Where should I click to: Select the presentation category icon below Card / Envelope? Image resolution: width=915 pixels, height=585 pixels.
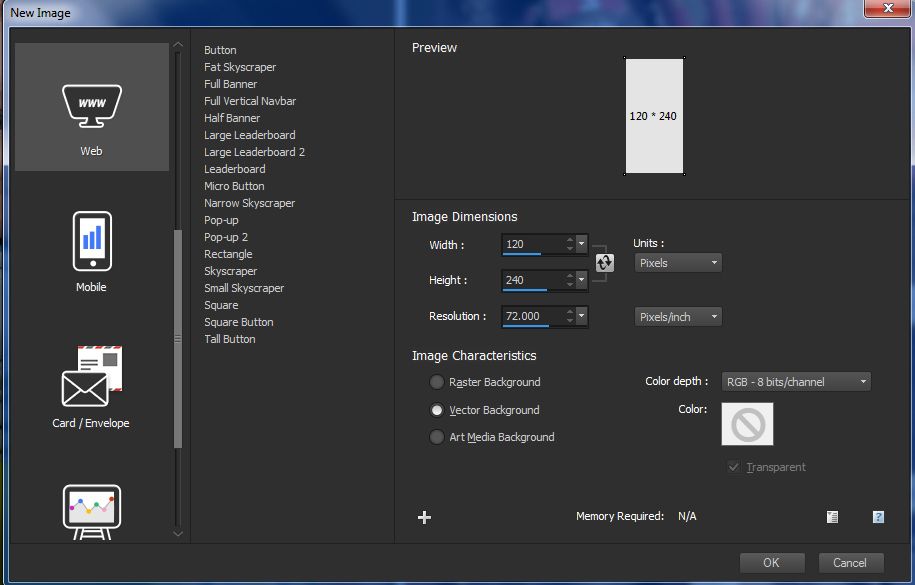[x=91, y=508]
